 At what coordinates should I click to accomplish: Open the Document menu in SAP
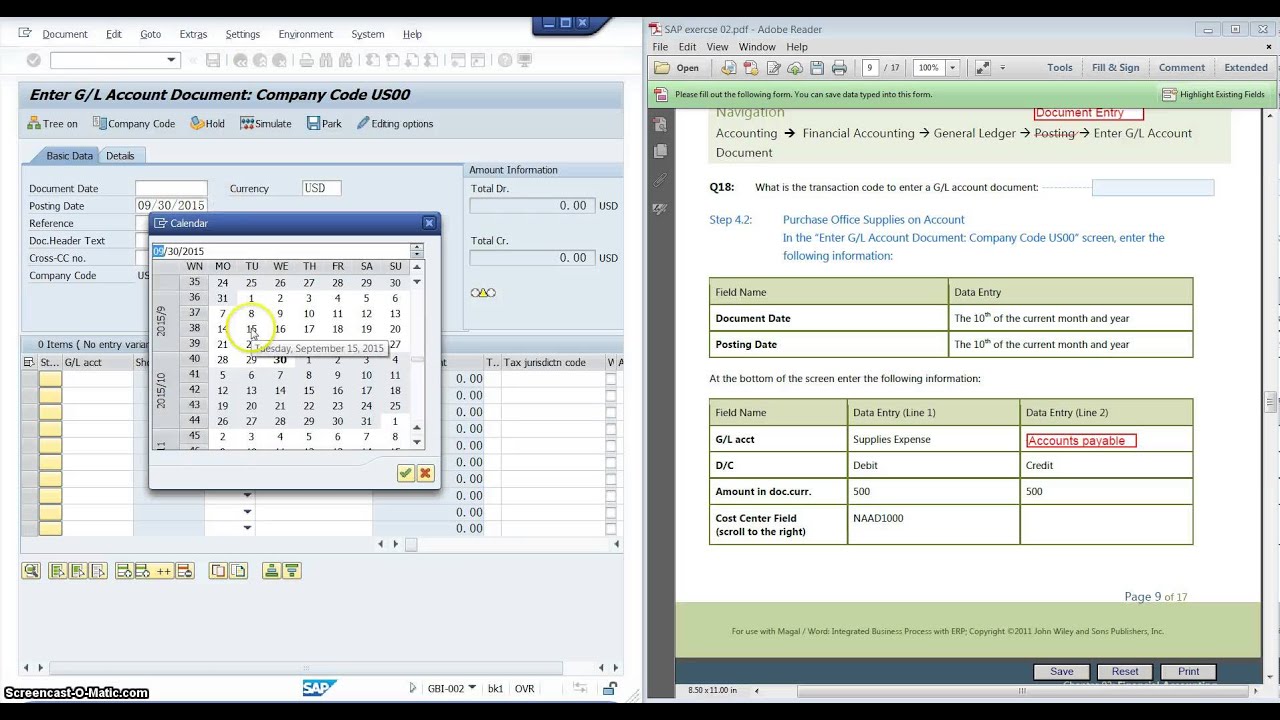tap(65, 34)
